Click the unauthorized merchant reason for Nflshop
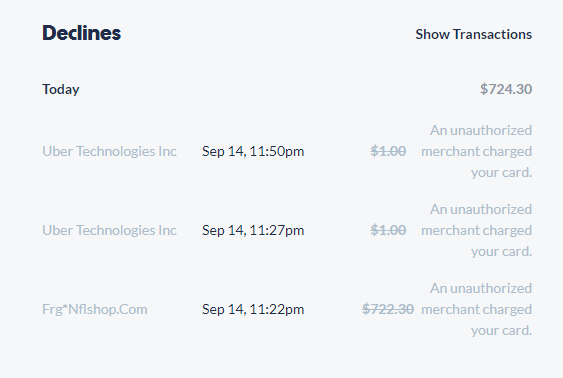 (x=476, y=309)
